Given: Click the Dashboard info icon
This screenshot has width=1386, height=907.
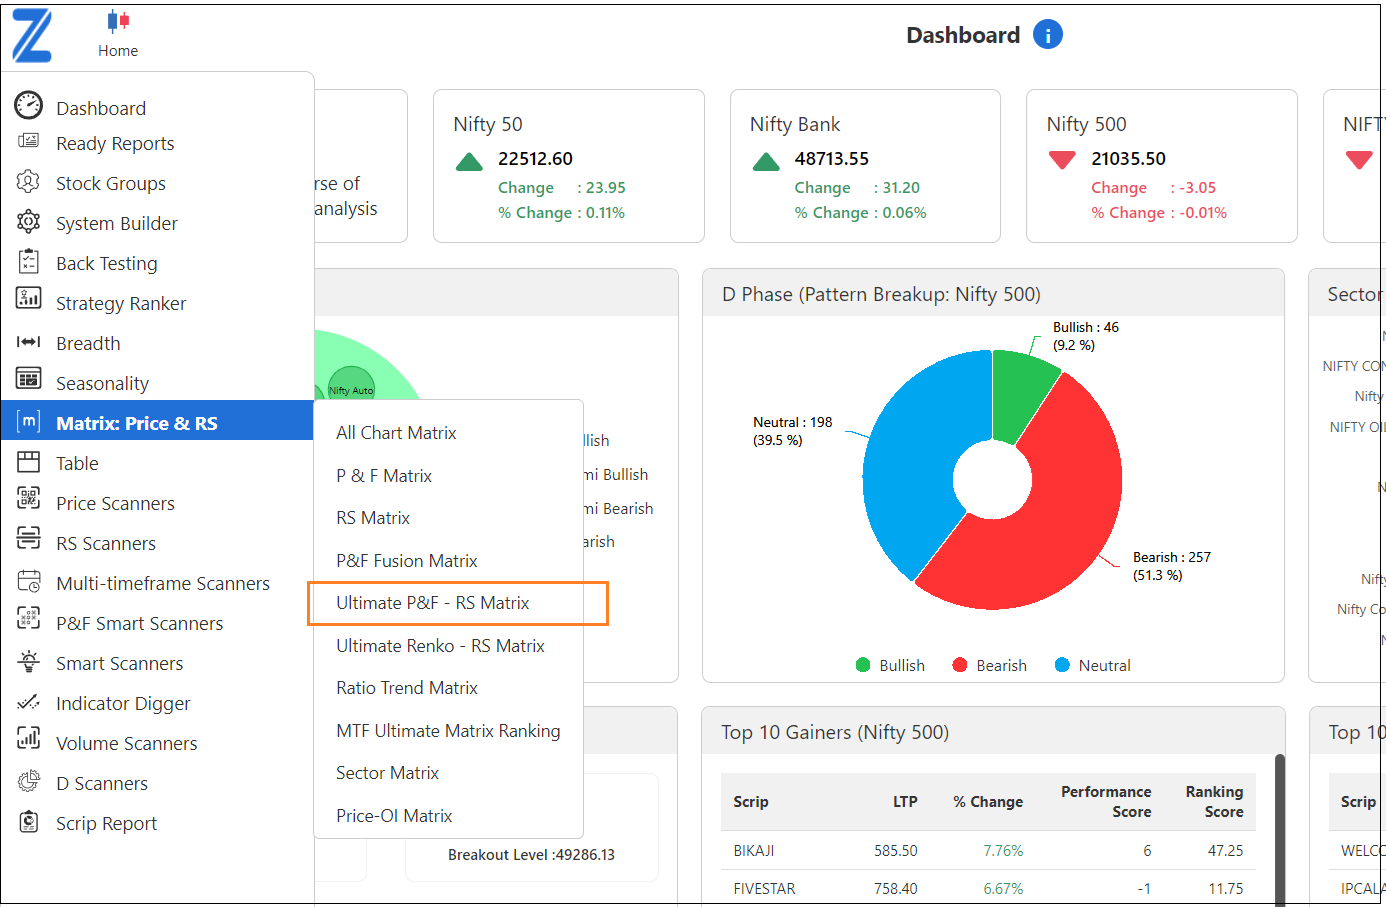Looking at the screenshot, I should pos(1047,35).
